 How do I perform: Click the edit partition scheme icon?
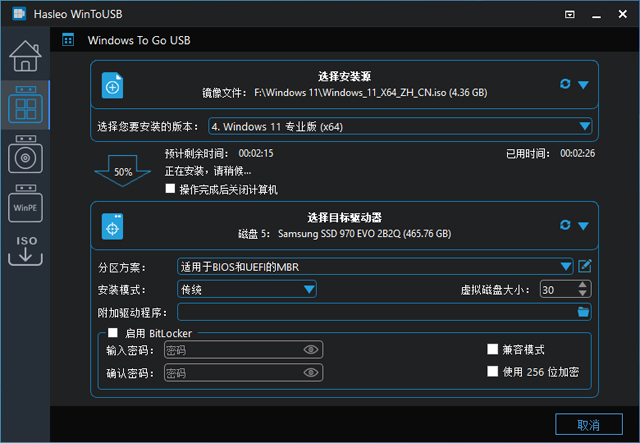click(x=585, y=266)
